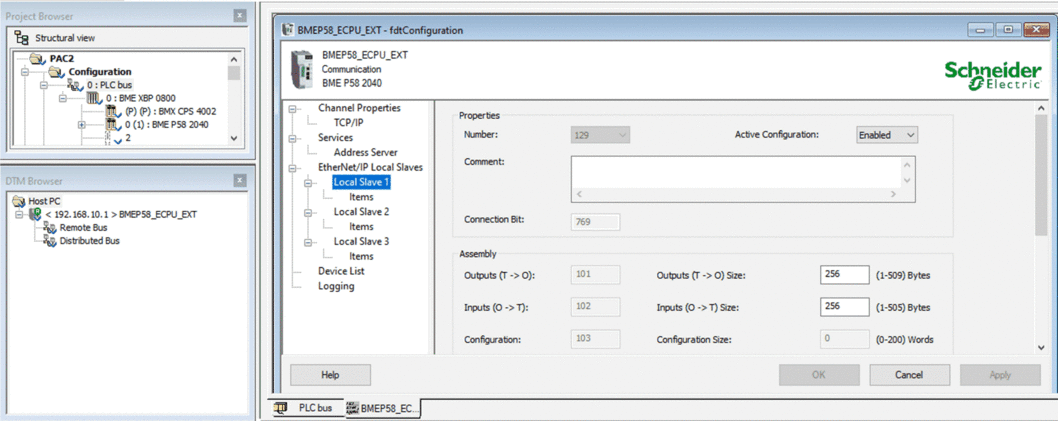
Task: Expand the BME P58 2040 node
Action: [82, 125]
